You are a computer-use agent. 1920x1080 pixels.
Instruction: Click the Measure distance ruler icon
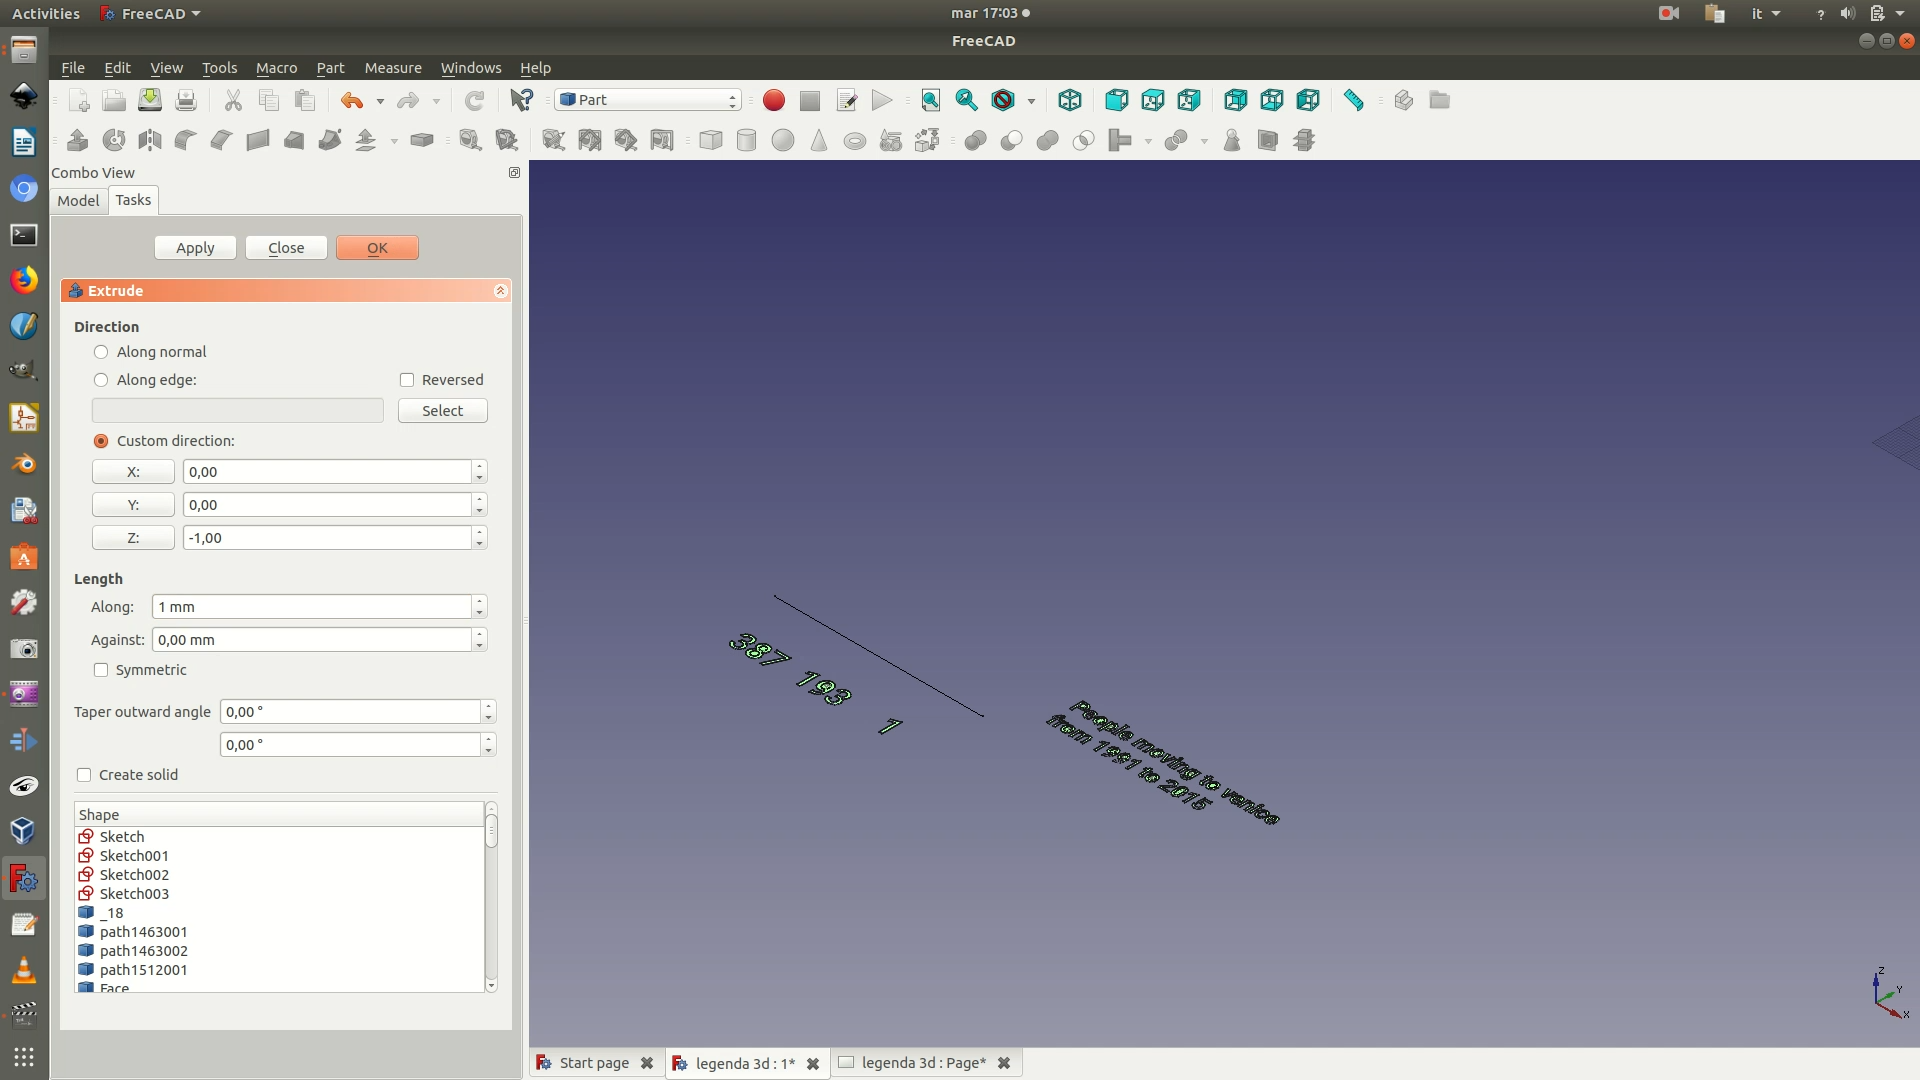click(x=1354, y=100)
